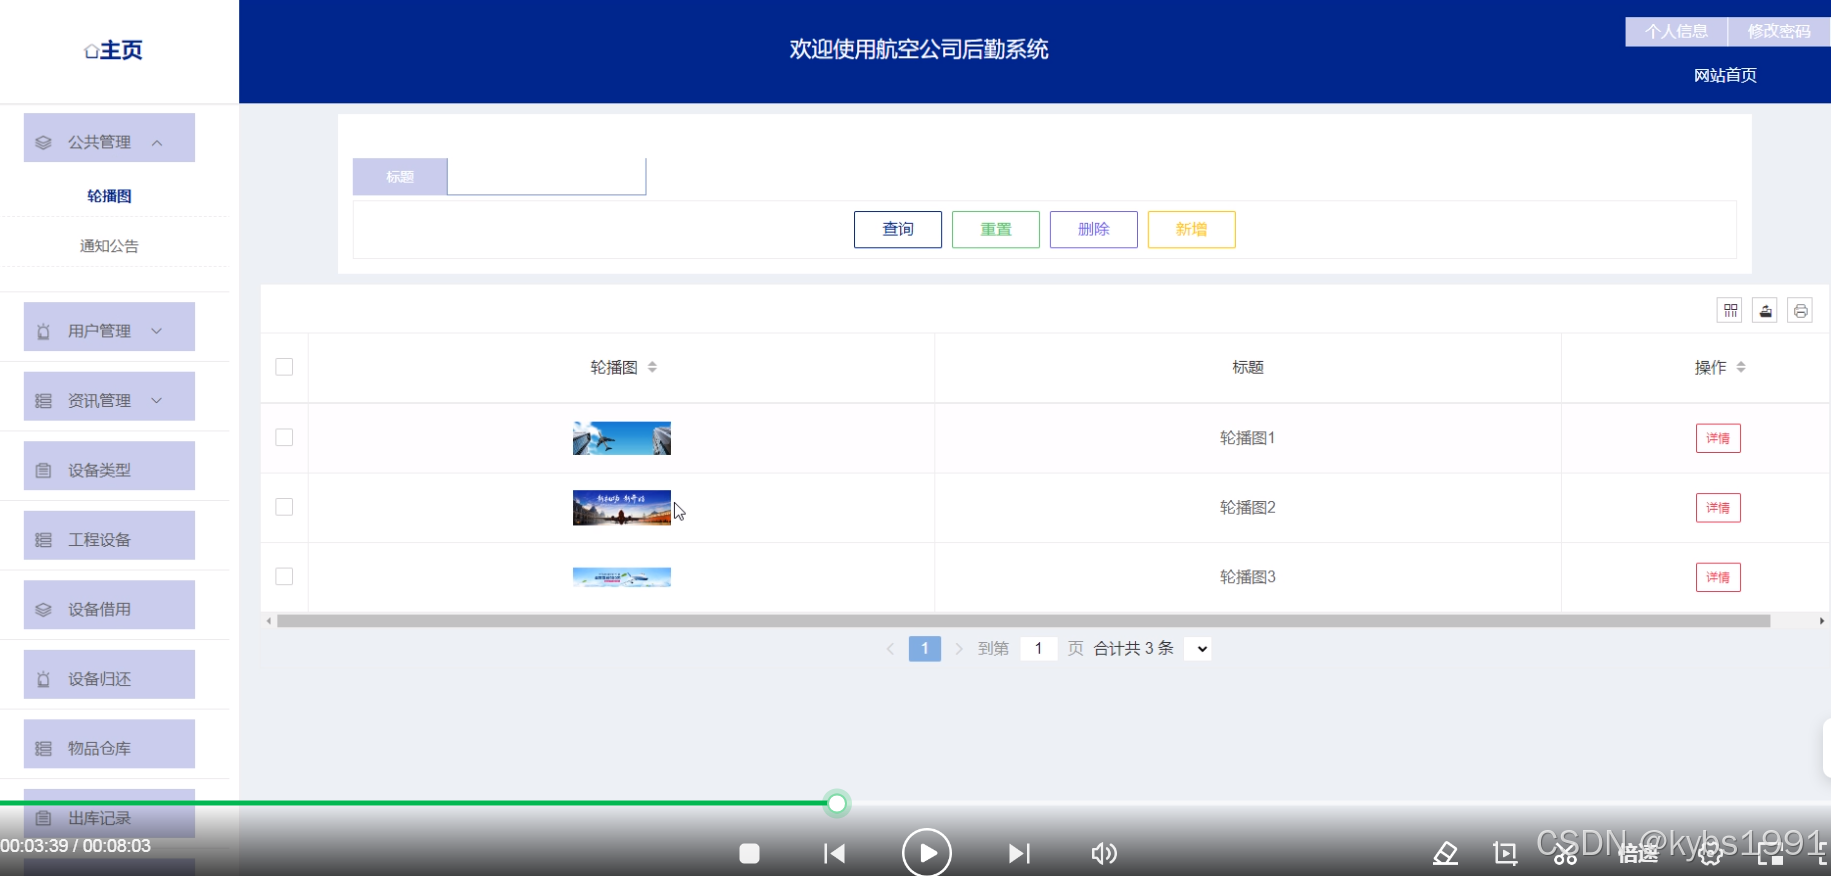Click the 轮播图1 airplane thumbnail
Image resolution: width=1831 pixels, height=876 pixels.
622,438
